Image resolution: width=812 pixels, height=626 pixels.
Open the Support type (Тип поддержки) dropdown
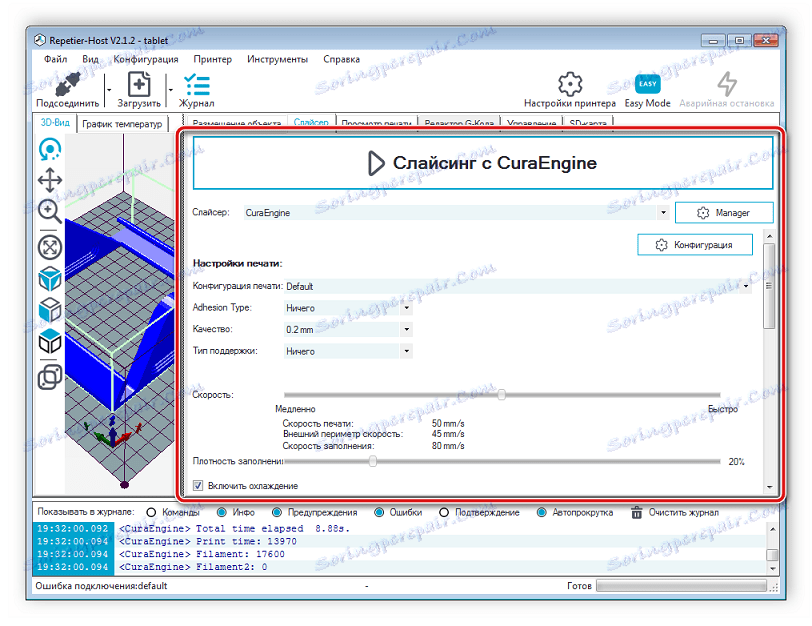tap(407, 351)
